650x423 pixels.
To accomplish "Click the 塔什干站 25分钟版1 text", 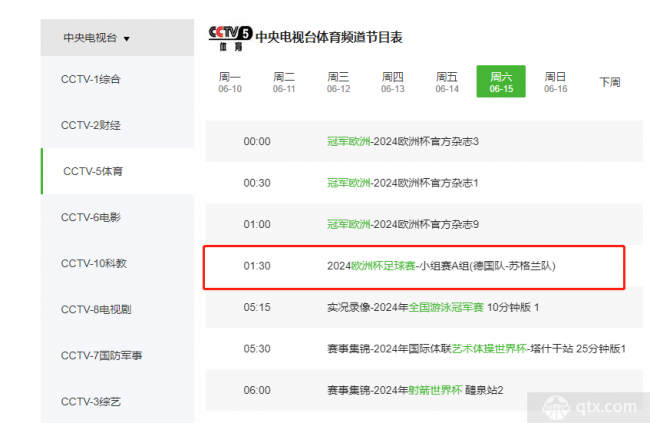I will 578,349.
